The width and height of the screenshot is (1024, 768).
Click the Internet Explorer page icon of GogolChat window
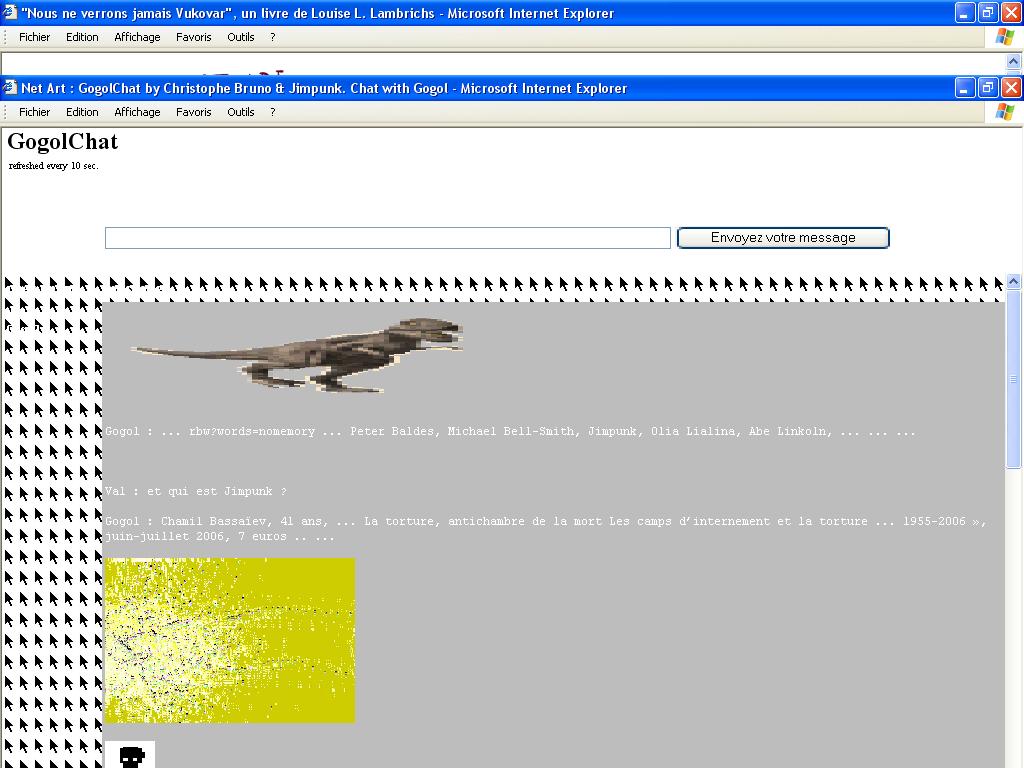pyautogui.click(x=10, y=88)
